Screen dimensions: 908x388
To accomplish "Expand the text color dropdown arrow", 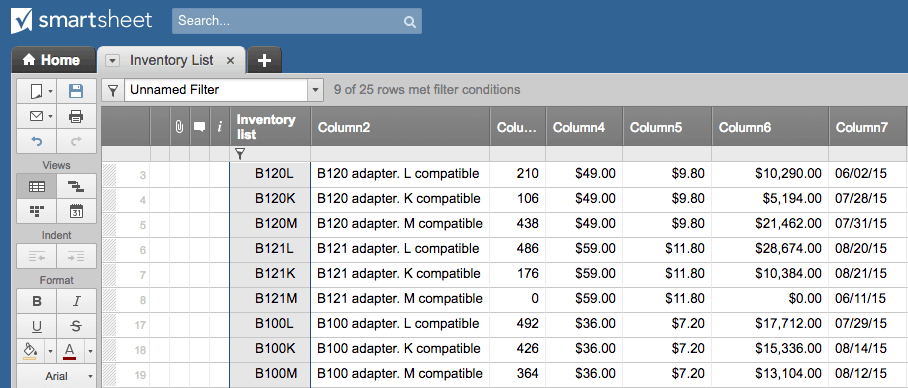I will (90, 351).
